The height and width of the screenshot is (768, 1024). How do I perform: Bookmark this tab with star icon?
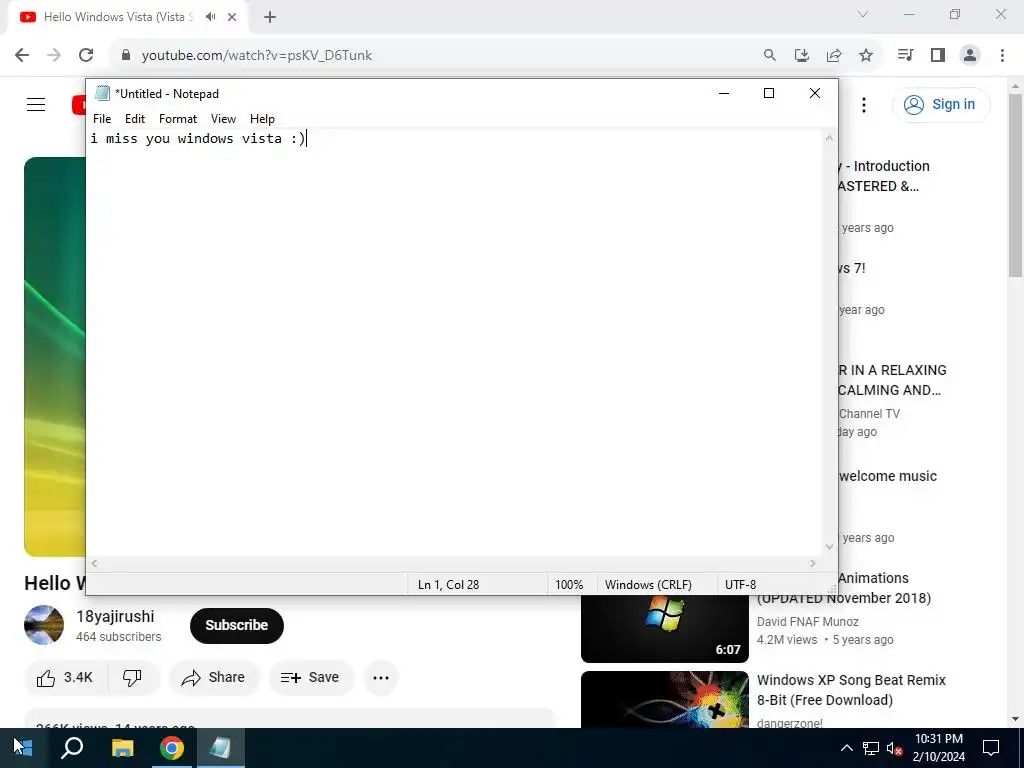click(x=866, y=56)
